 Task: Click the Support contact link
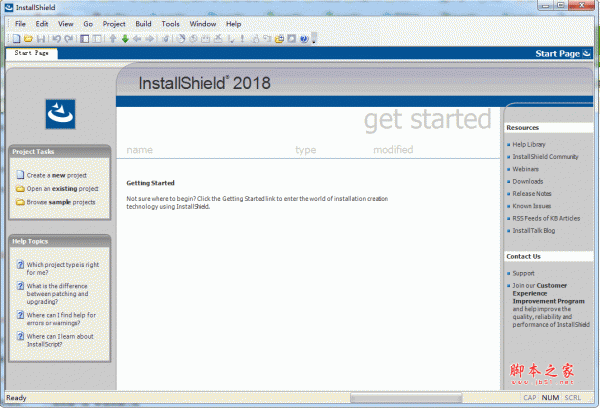(523, 273)
